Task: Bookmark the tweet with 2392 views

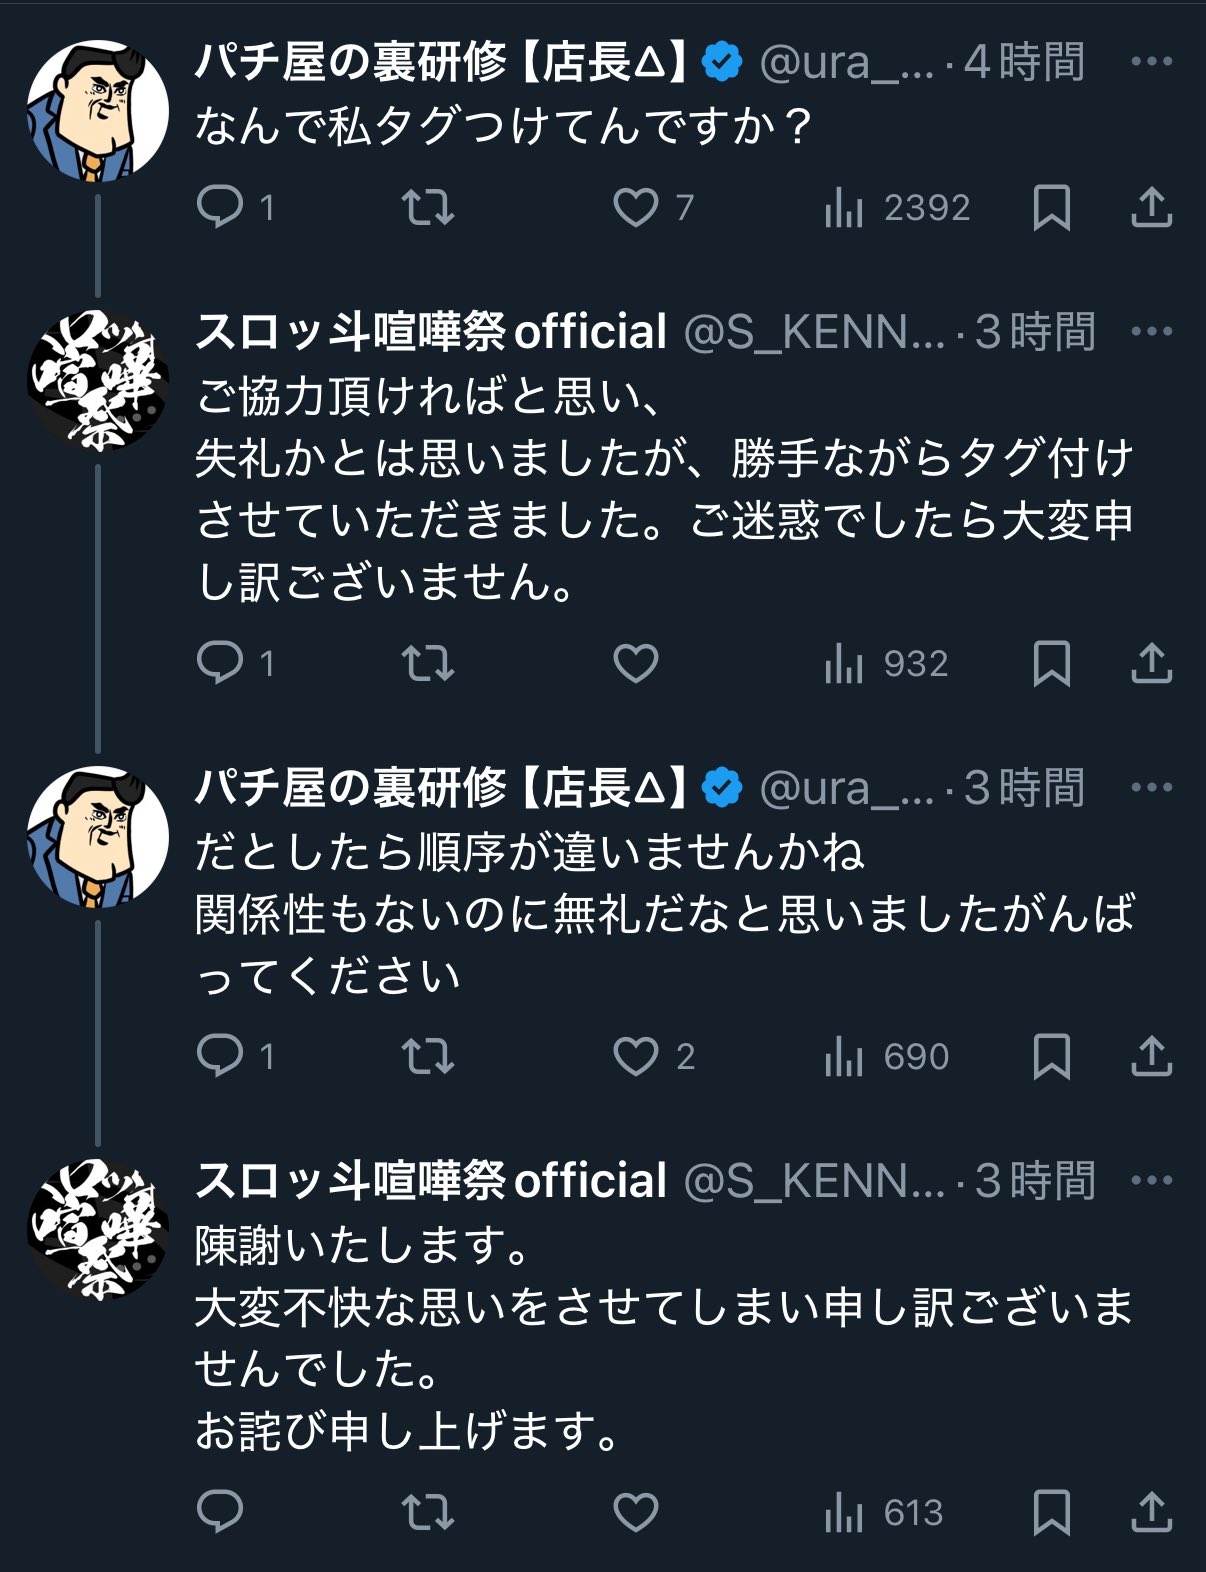Action: tap(1051, 208)
